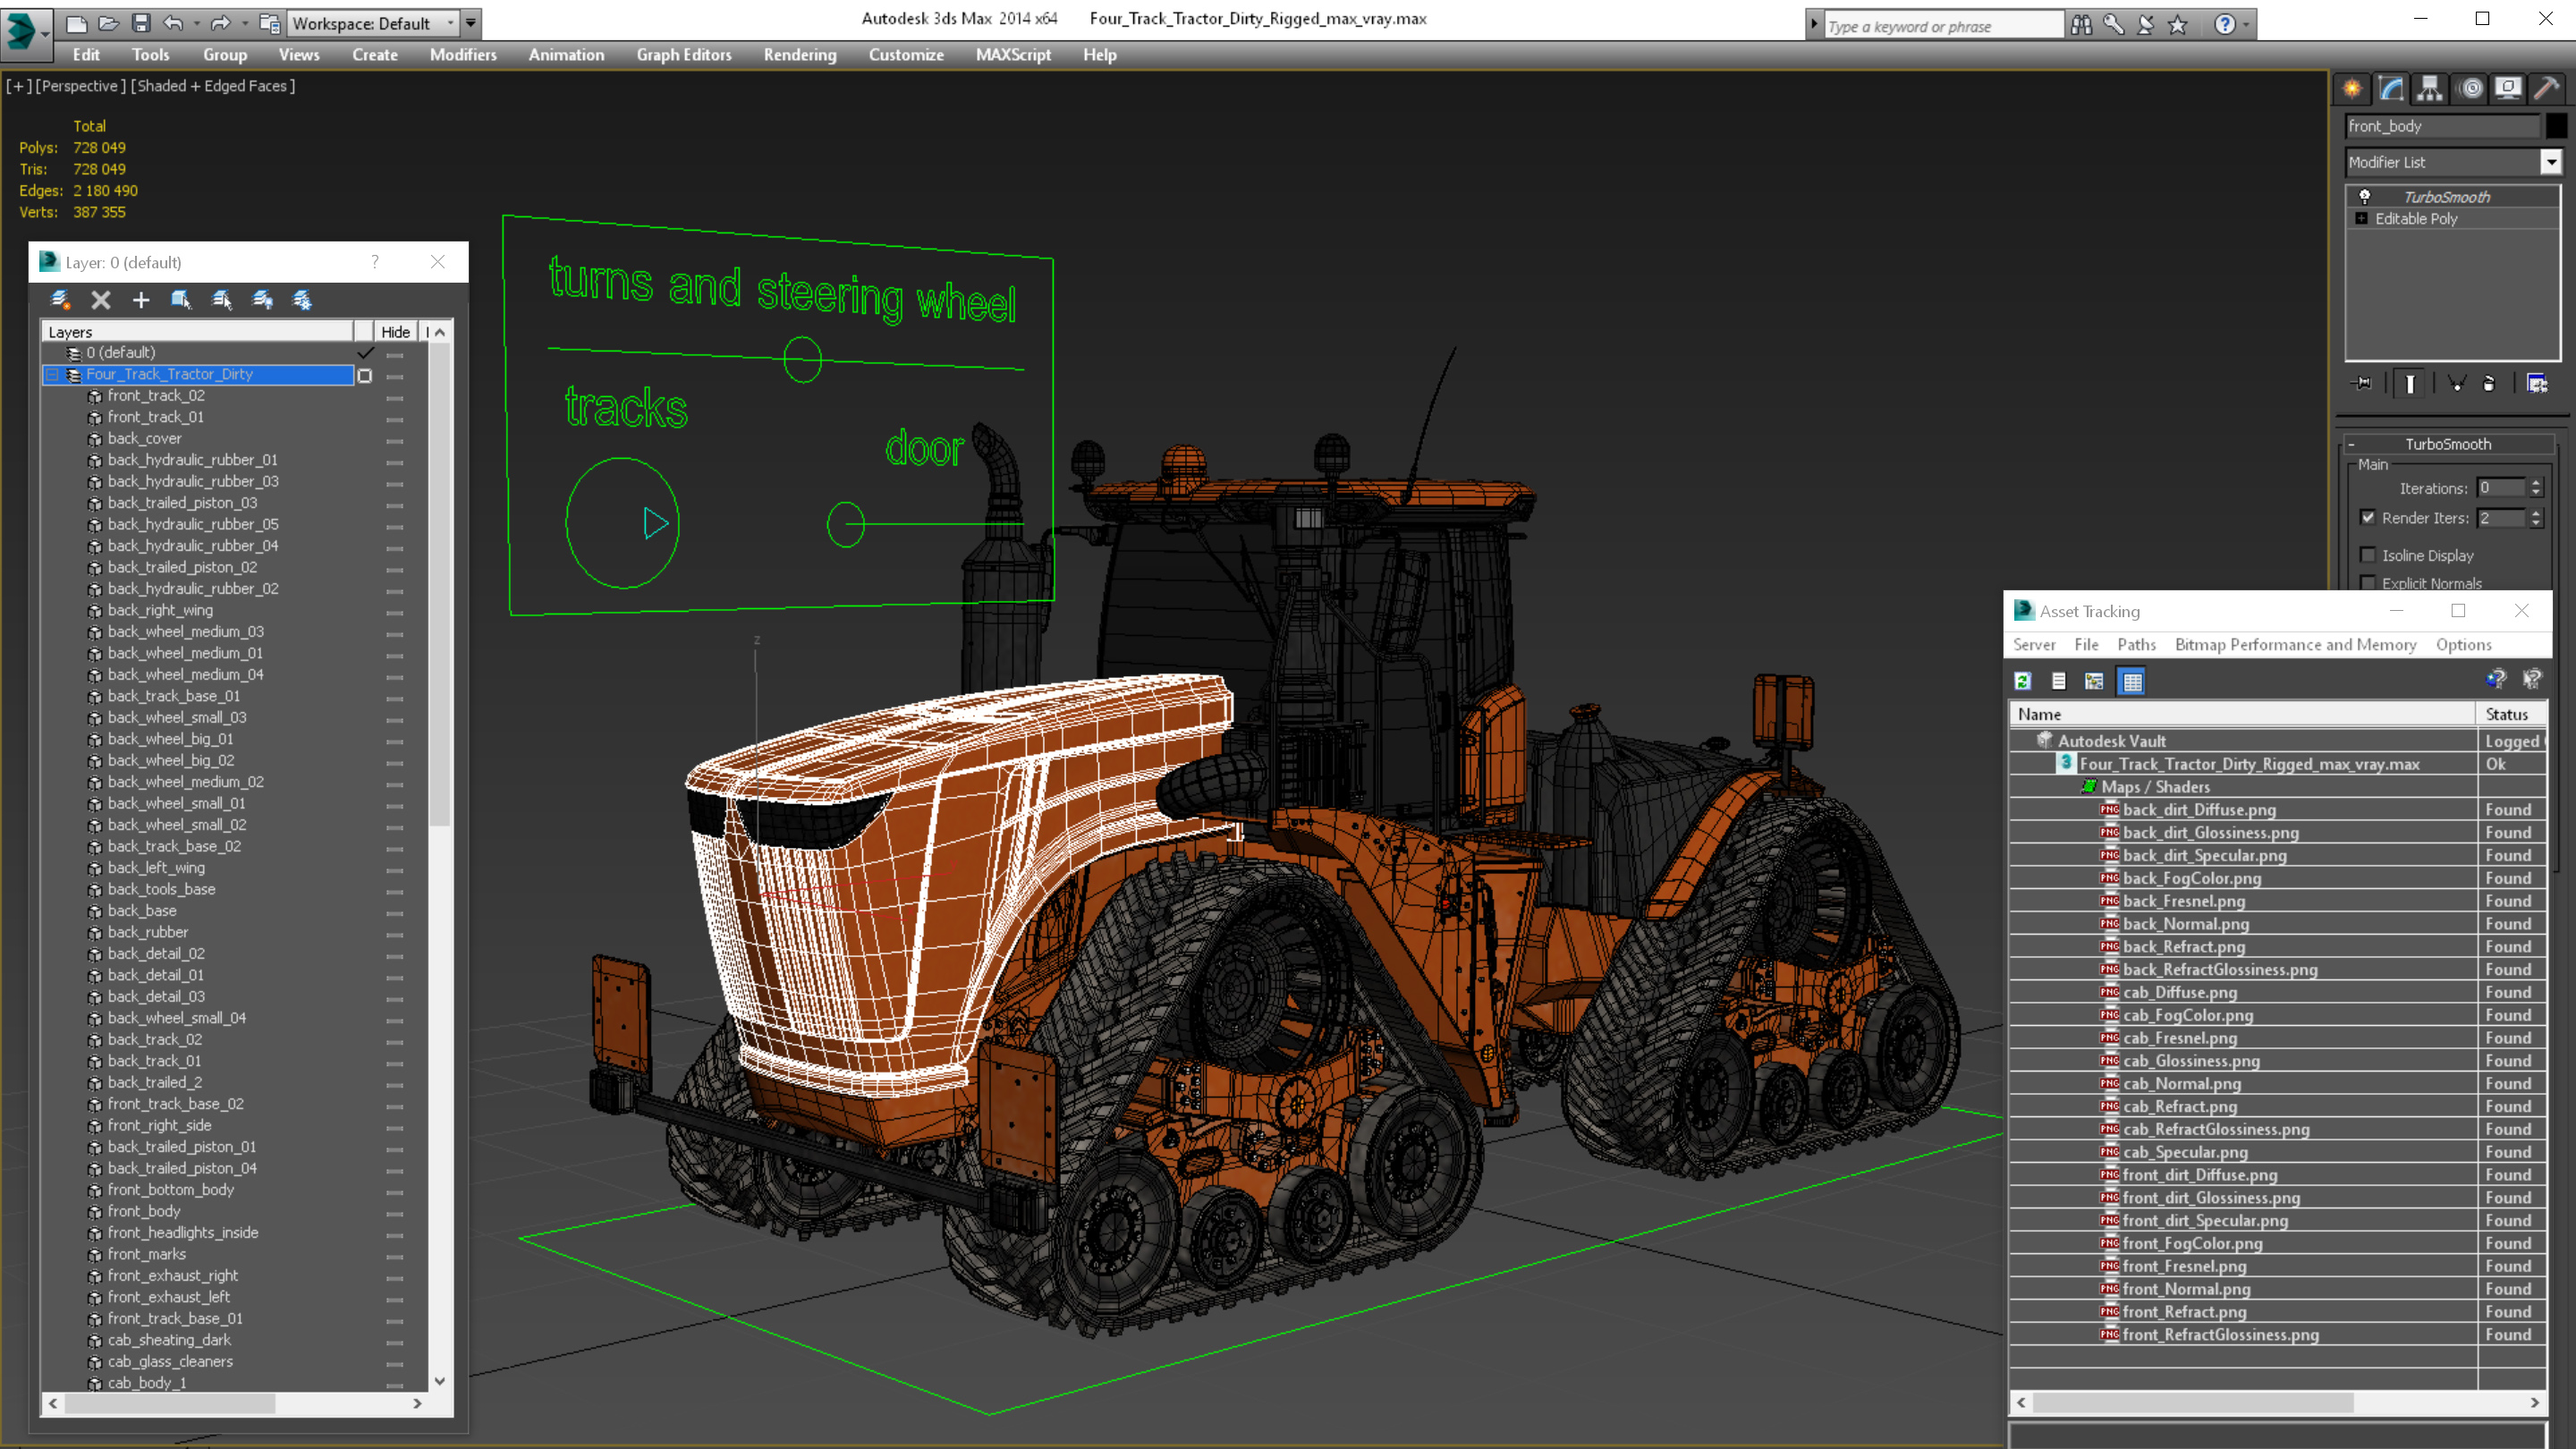Click Add Selected Objects plus icon
The image size is (2576, 1449).
click(x=141, y=299)
